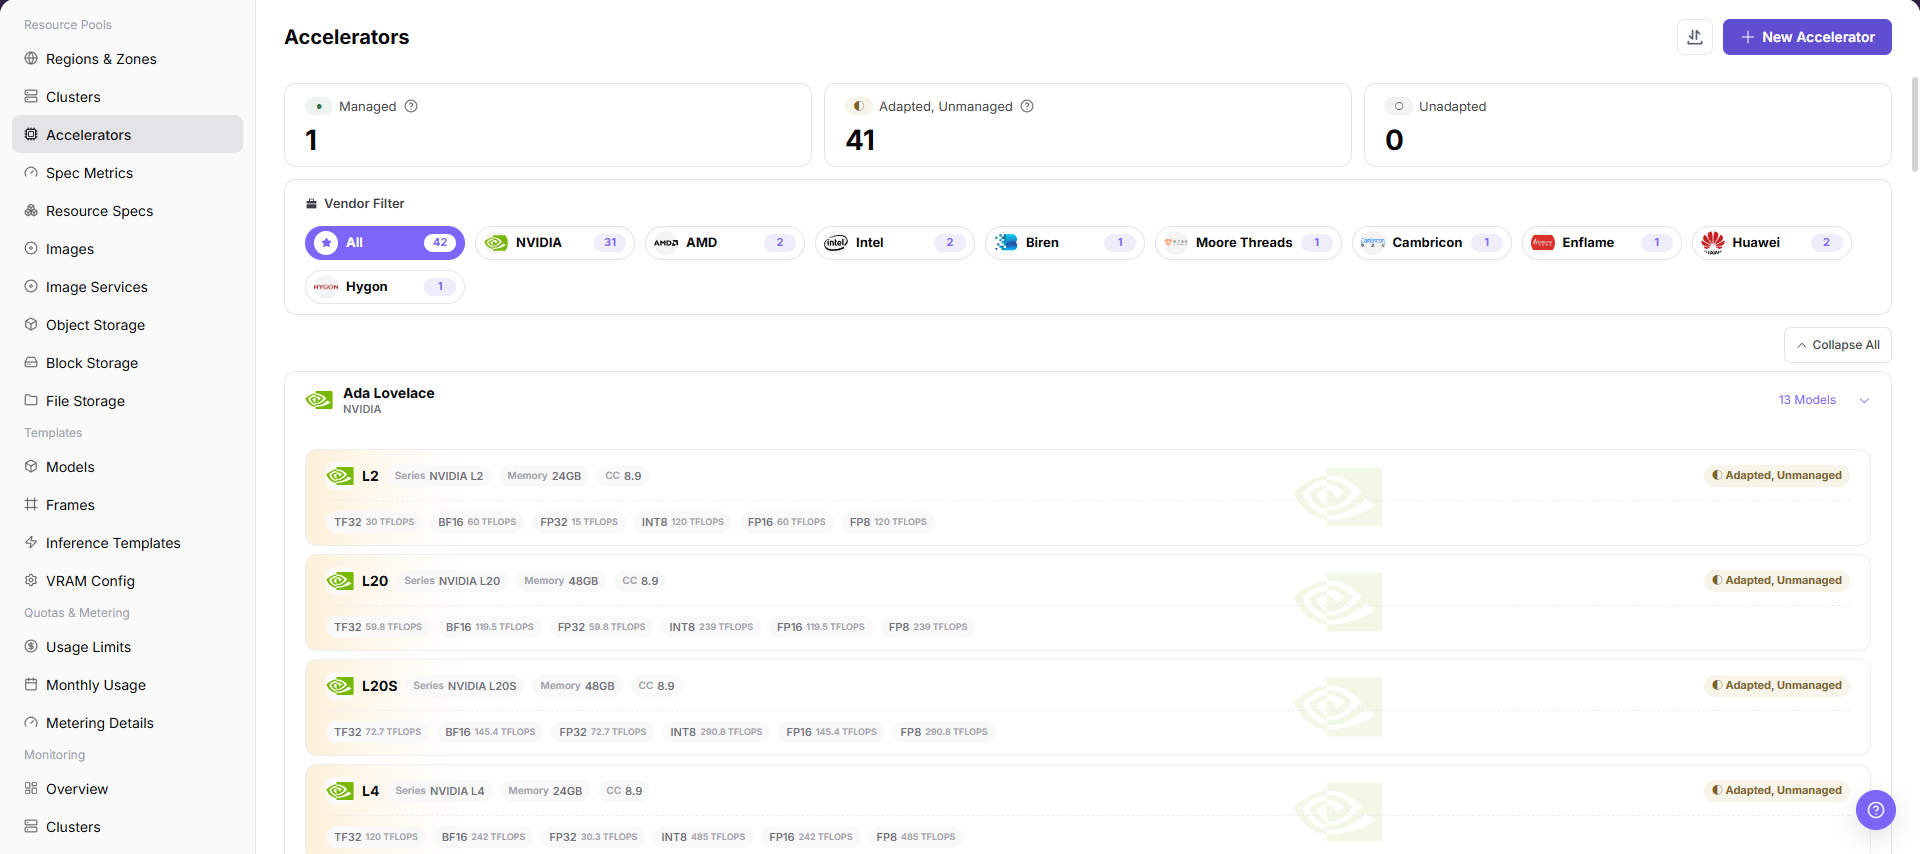
Task: Click the L4 BF16 242 TFLOPS tag
Action: [x=484, y=837]
